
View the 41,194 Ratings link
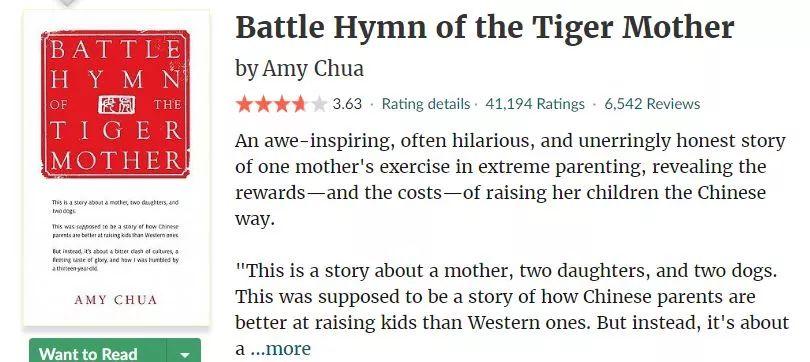tap(535, 104)
